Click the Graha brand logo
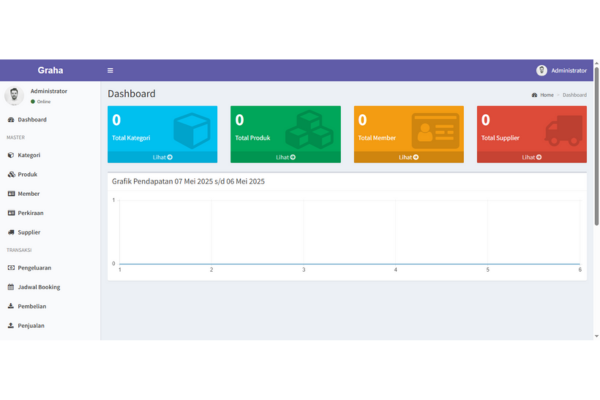Viewport: 600px width, 400px height. point(50,70)
